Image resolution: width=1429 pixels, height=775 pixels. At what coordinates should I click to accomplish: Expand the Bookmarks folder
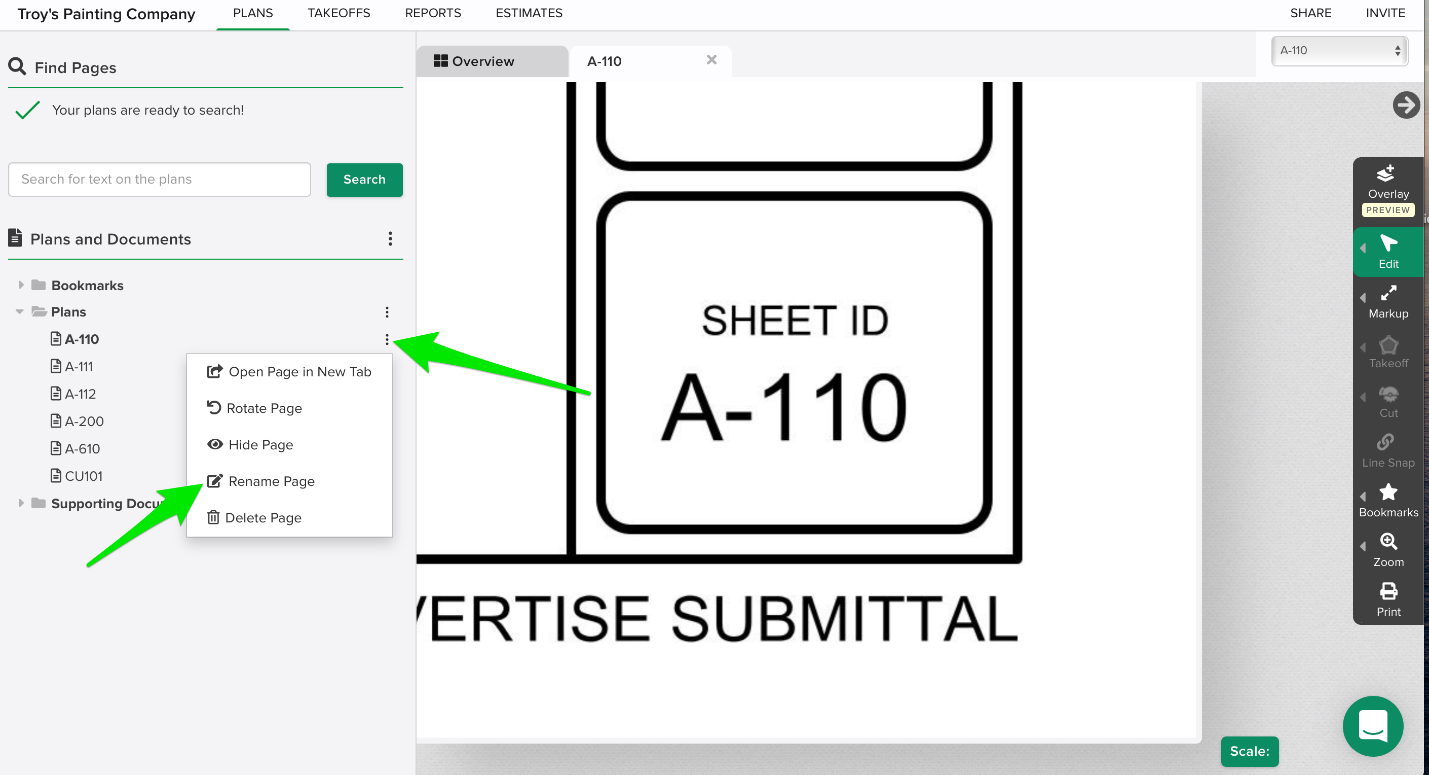(21, 285)
